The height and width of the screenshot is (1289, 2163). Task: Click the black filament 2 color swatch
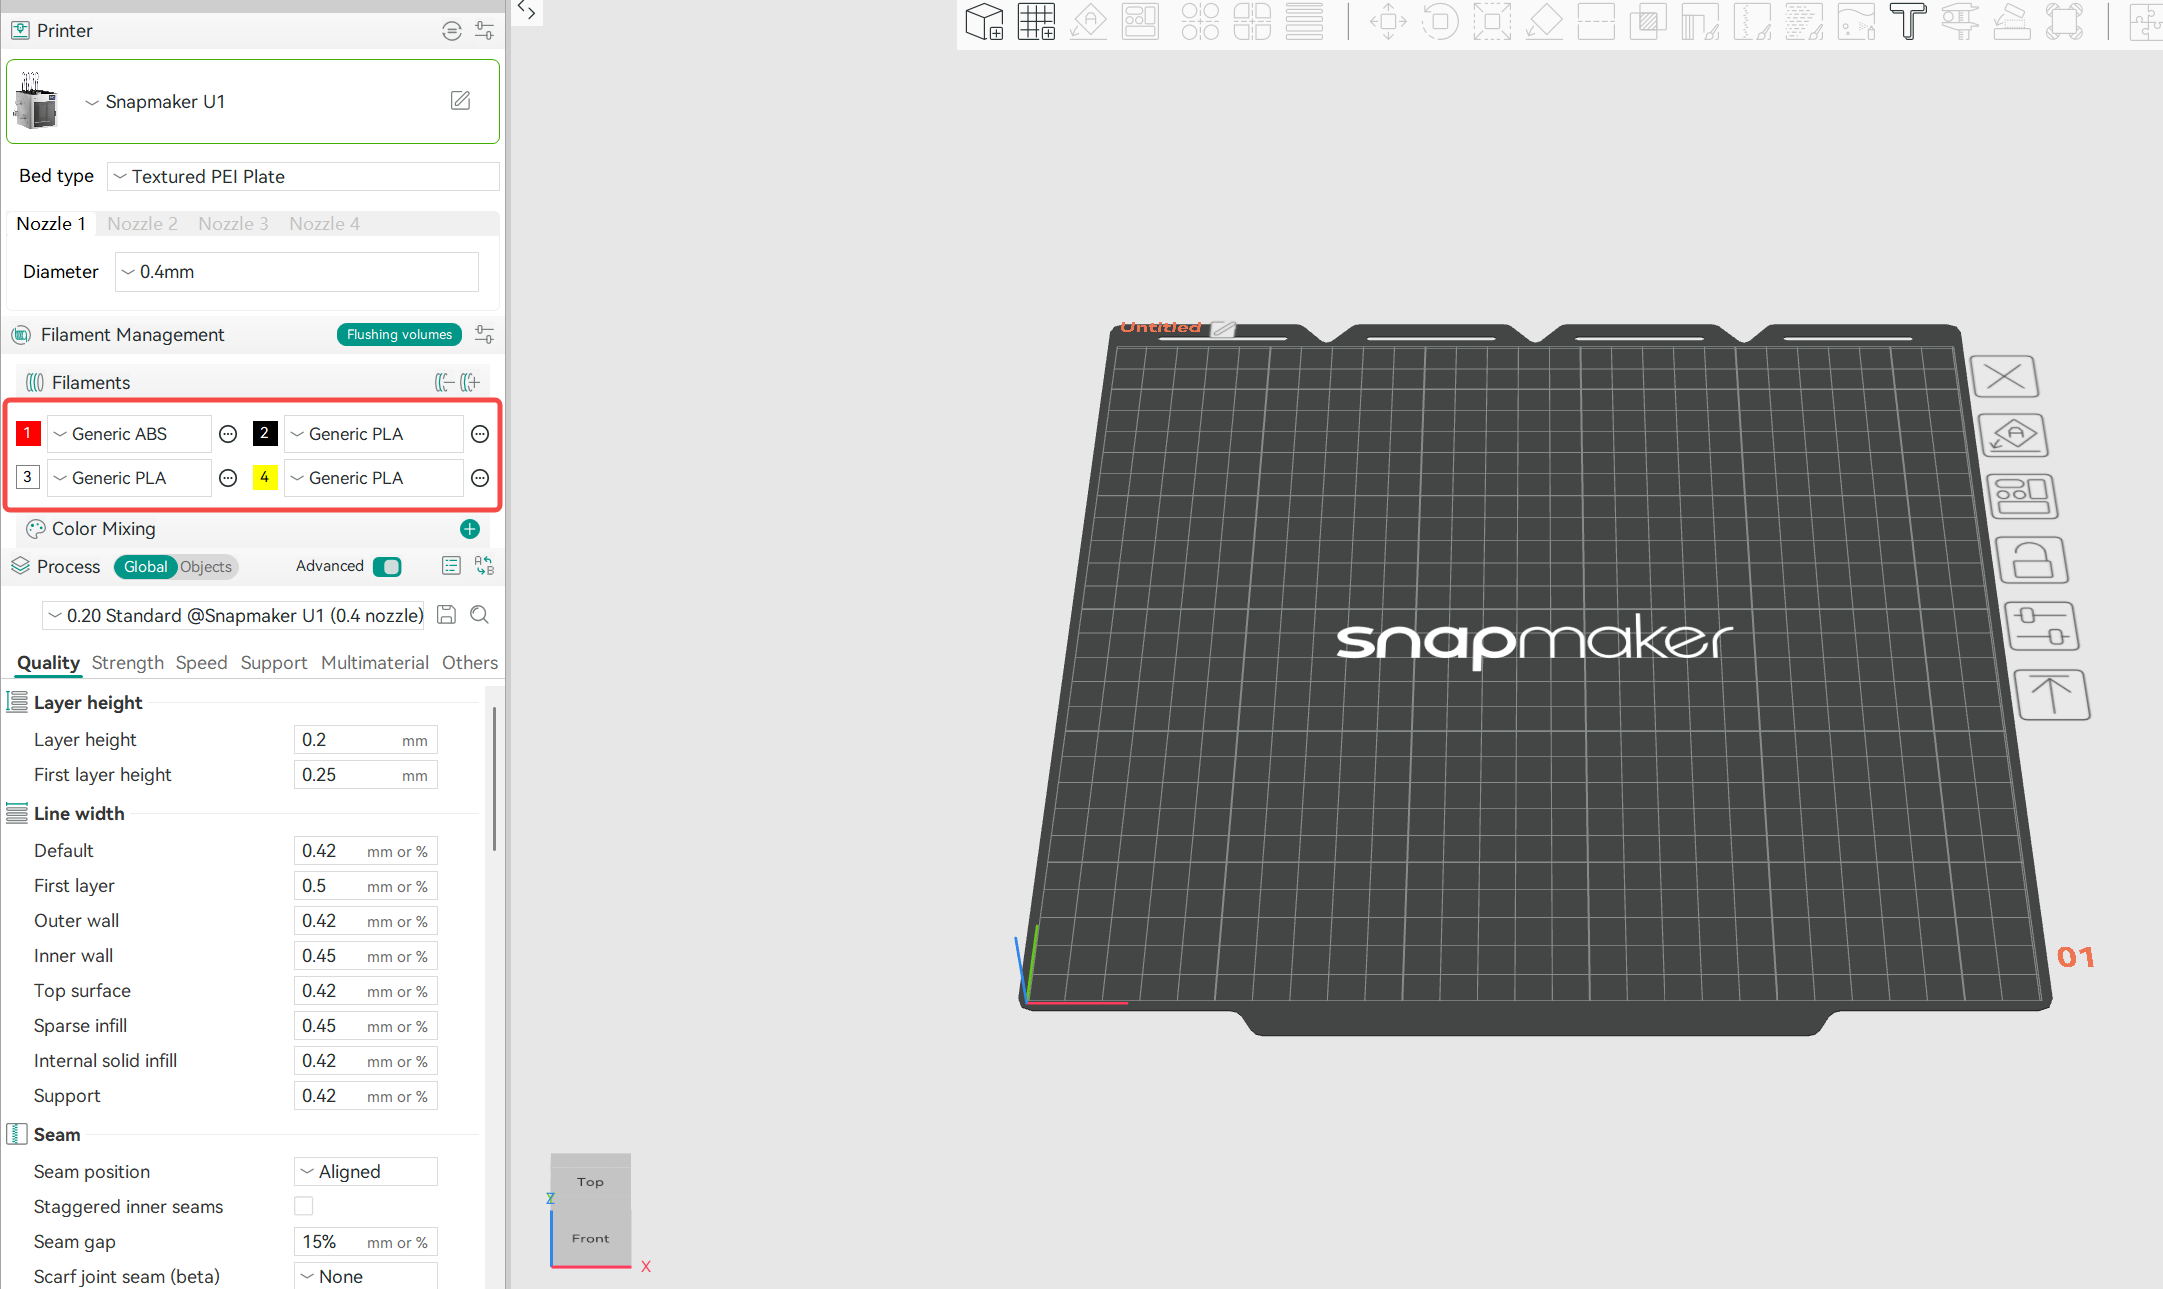265,434
